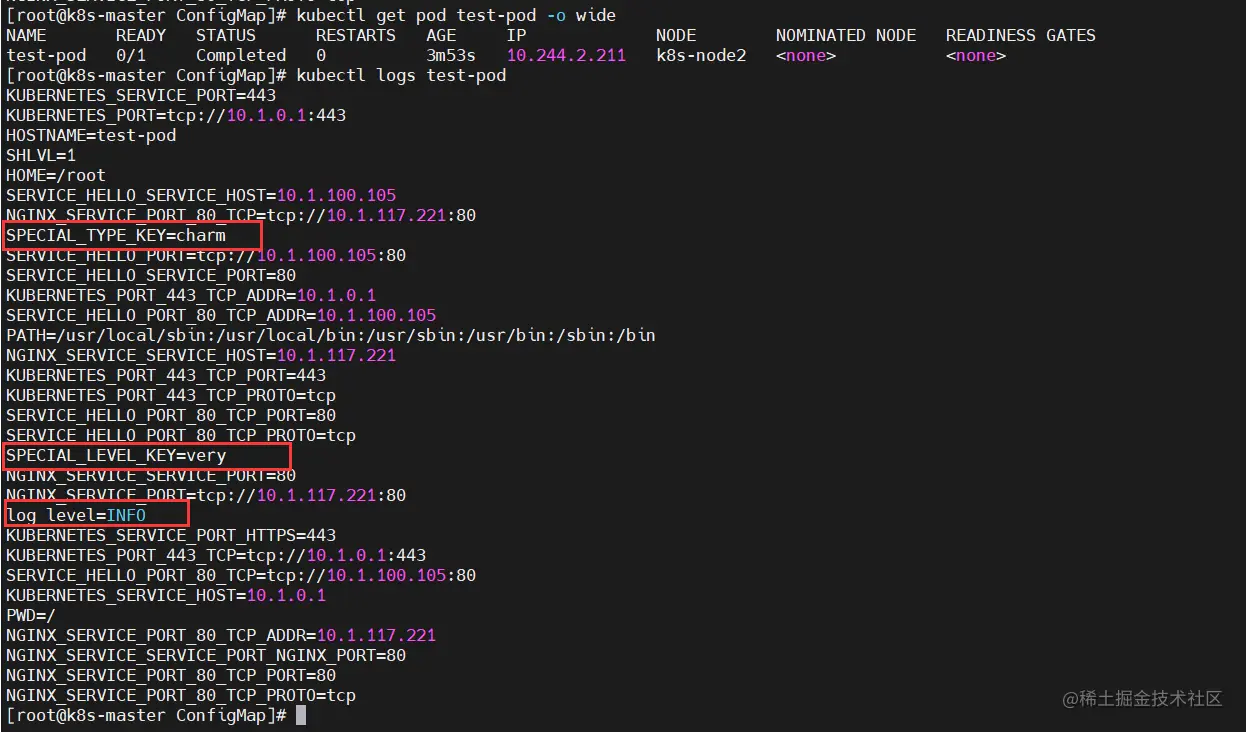This screenshot has width=1246, height=732.
Task: Click the cursor block at the final prompt
Action: (301, 715)
